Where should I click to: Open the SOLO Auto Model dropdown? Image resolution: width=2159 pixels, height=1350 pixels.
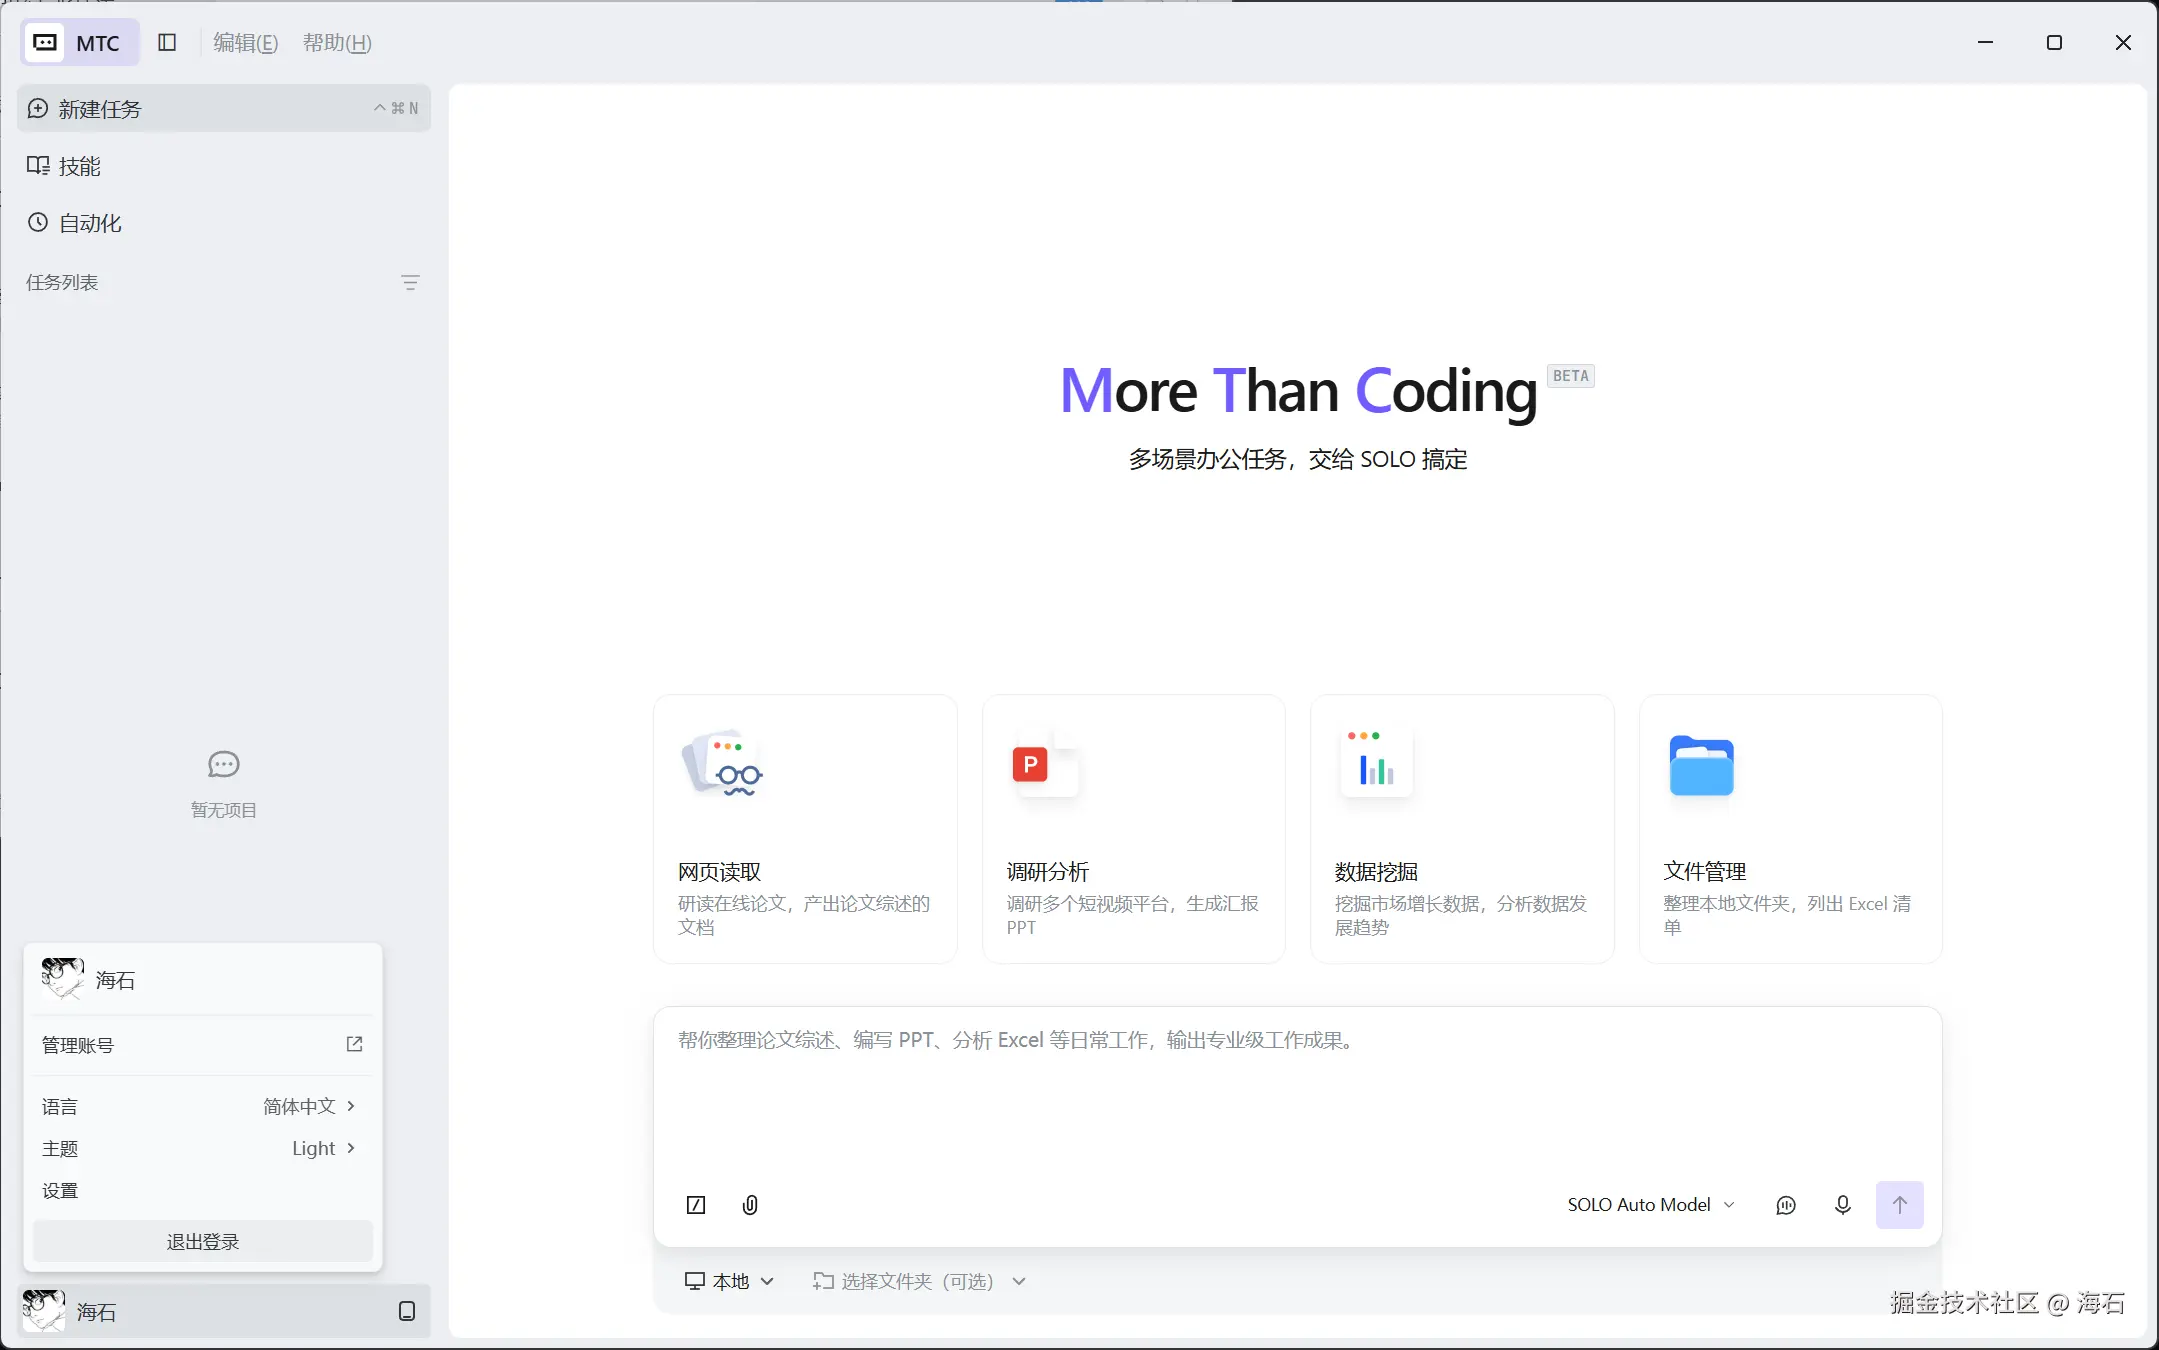click(x=1650, y=1205)
